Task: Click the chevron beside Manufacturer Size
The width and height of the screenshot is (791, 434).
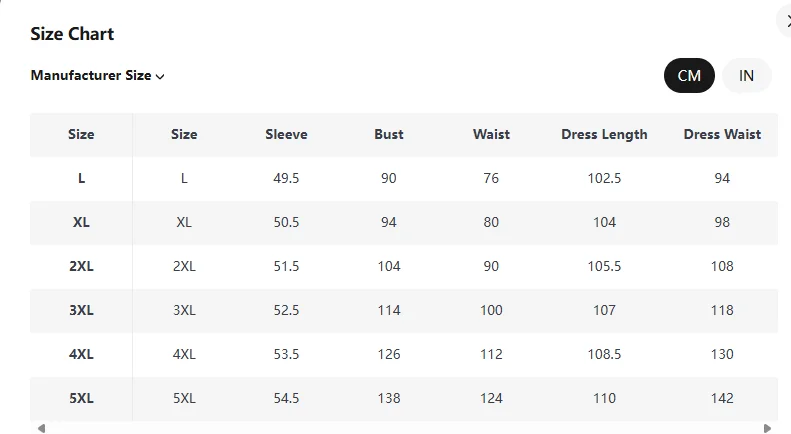Action: (x=160, y=76)
